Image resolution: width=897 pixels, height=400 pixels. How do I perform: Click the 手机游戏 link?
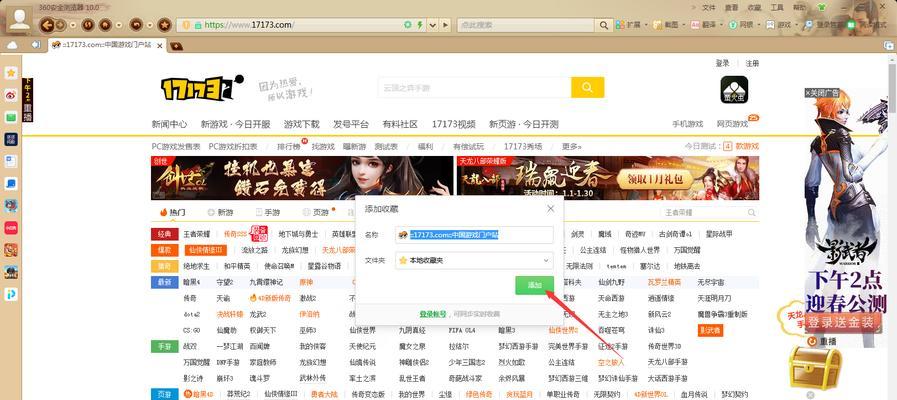(x=687, y=124)
